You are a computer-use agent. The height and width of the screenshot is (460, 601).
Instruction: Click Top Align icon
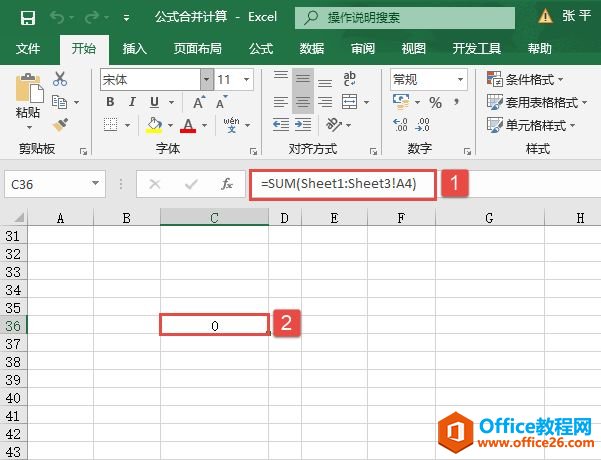(x=281, y=75)
